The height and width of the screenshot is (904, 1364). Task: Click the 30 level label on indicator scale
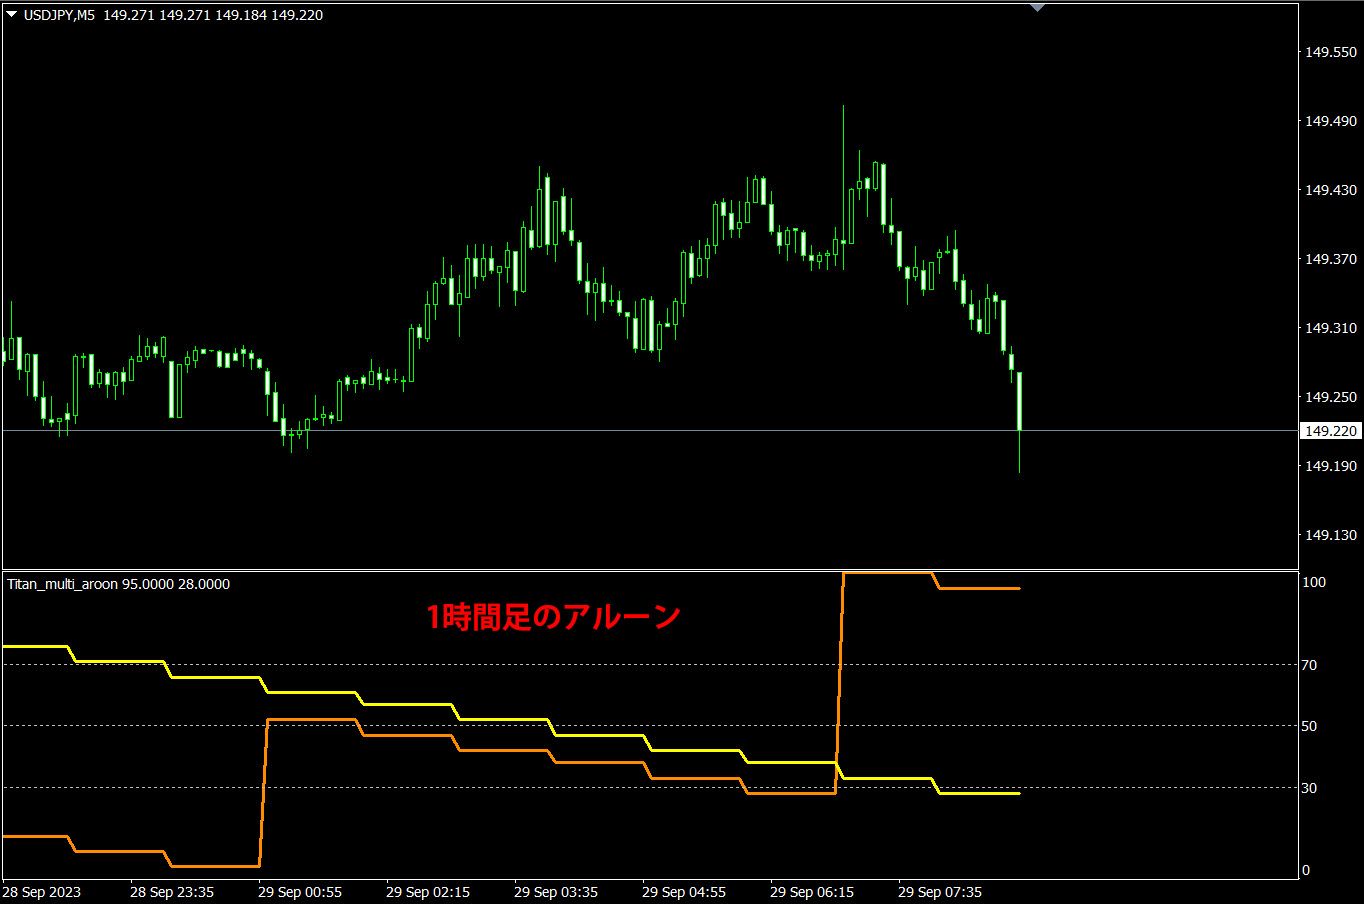[1309, 788]
